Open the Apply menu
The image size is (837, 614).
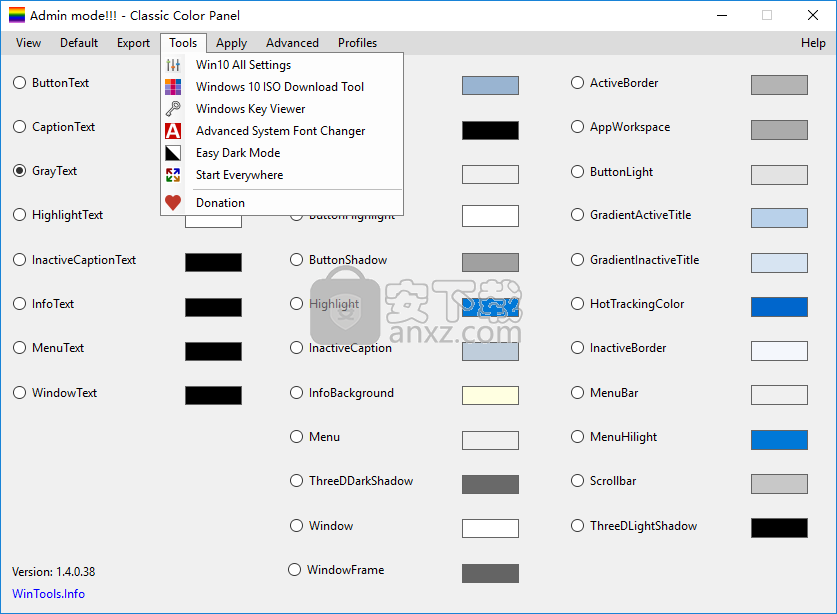tap(232, 43)
